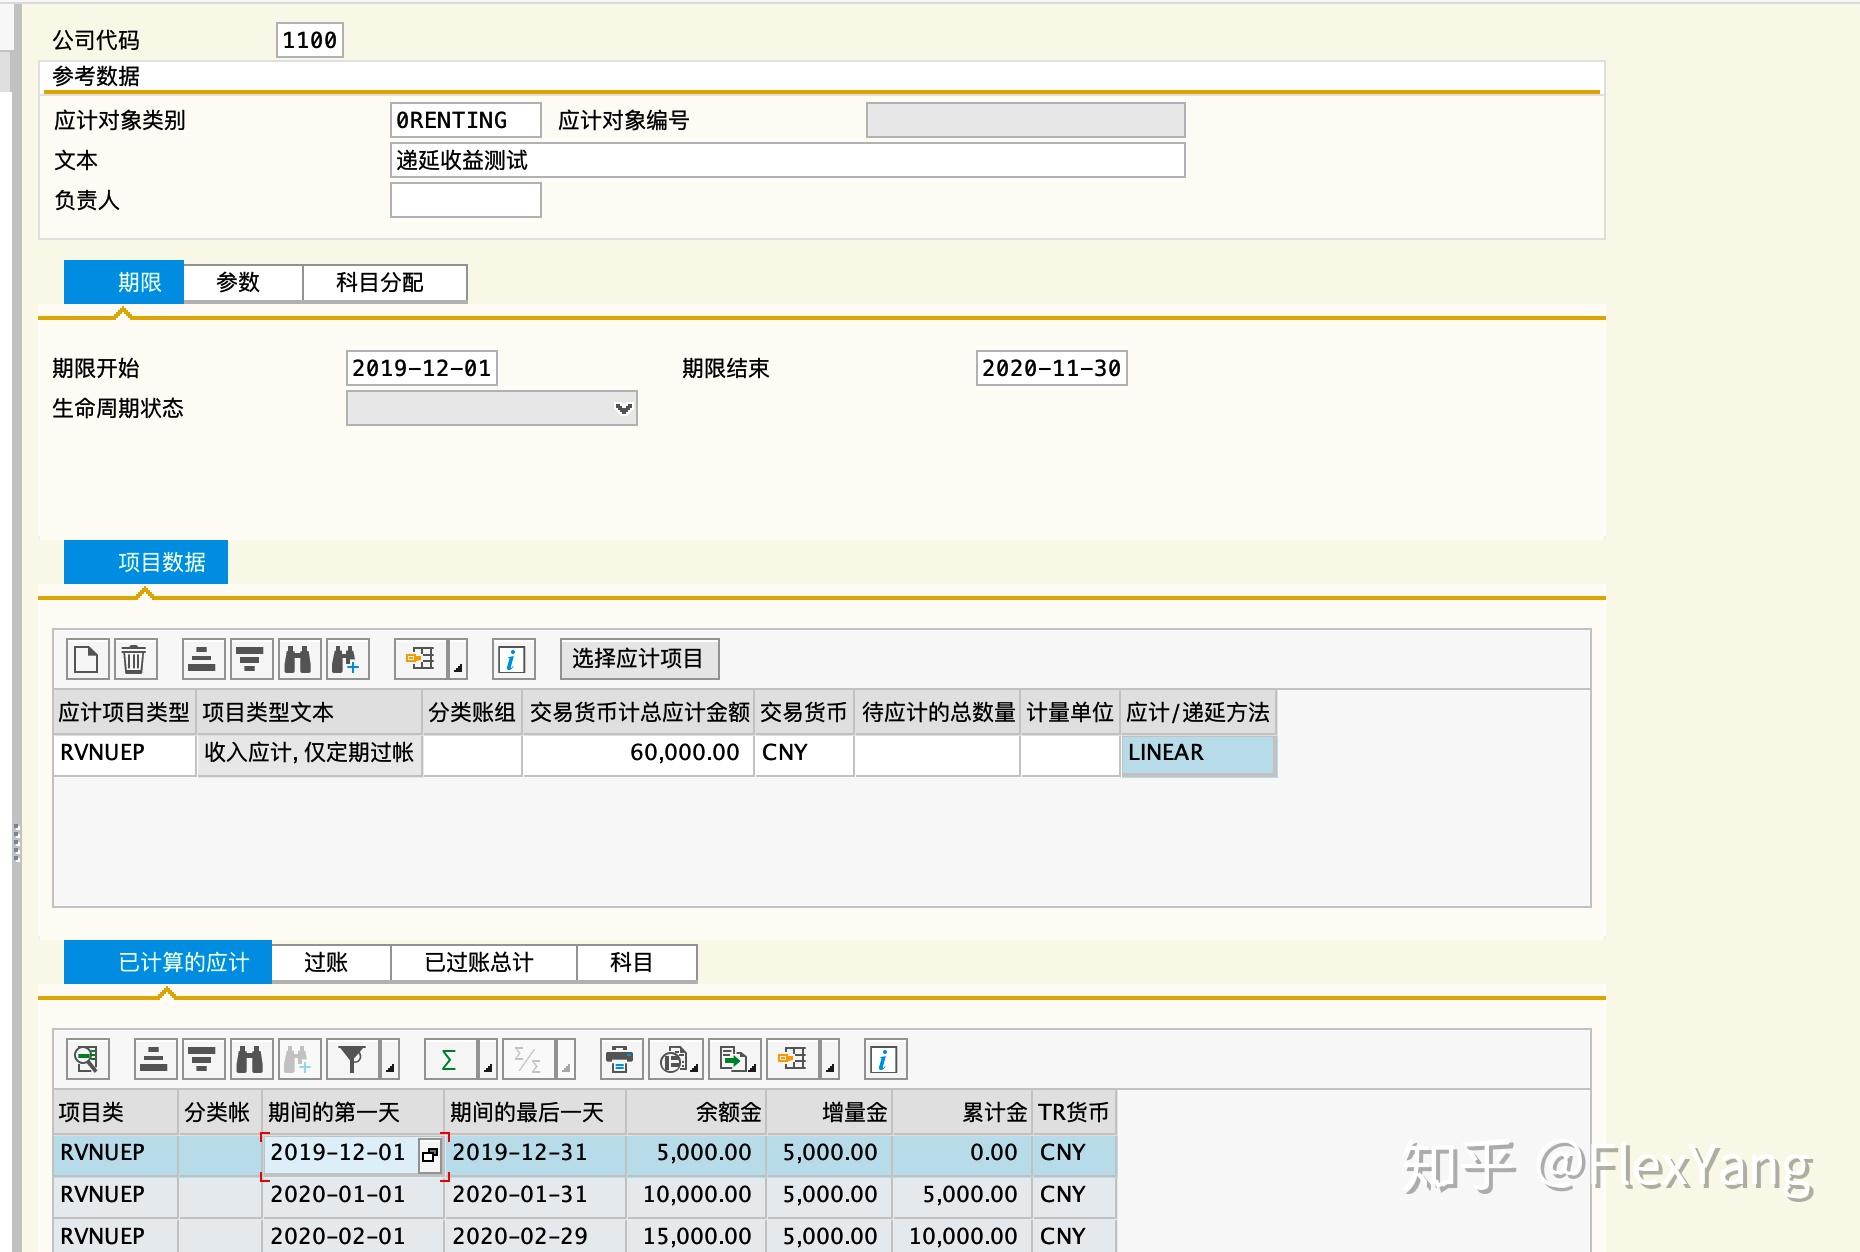The height and width of the screenshot is (1252, 1860).
Task: Open the filter dropdown arrow
Action: point(390,1059)
